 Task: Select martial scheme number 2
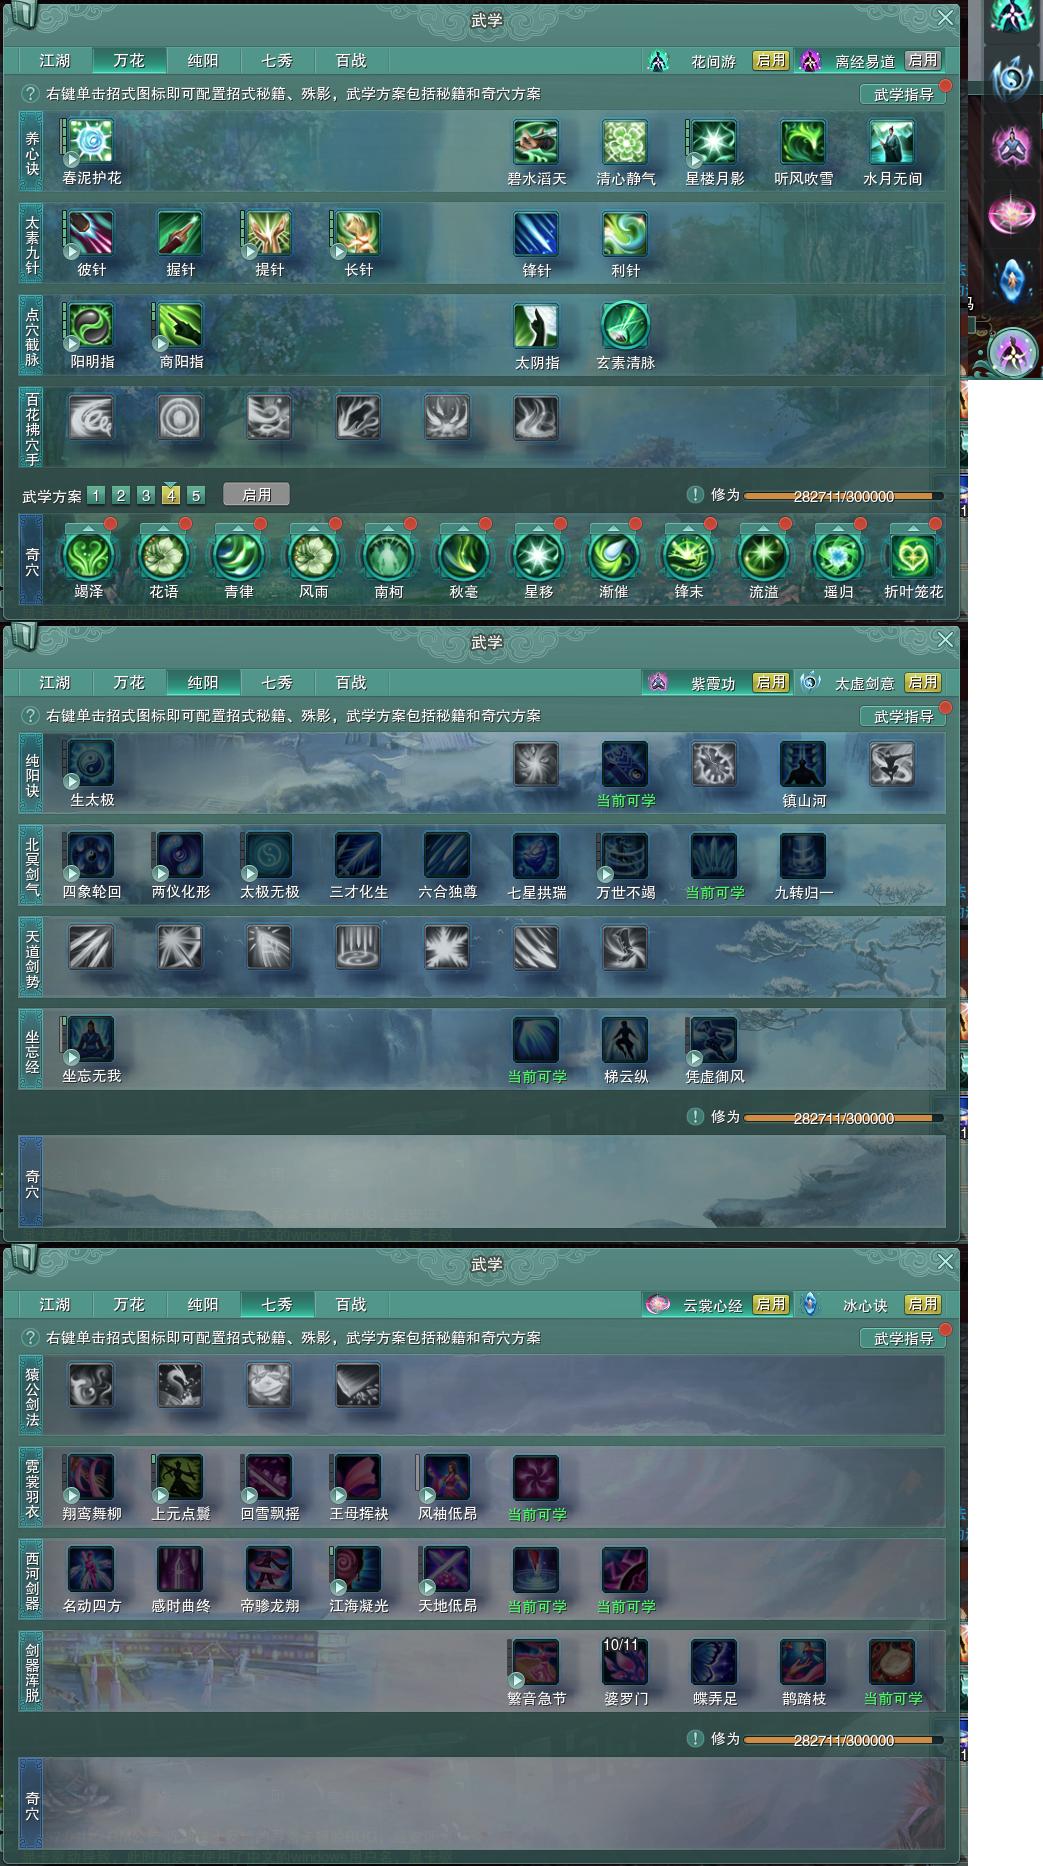pos(121,495)
